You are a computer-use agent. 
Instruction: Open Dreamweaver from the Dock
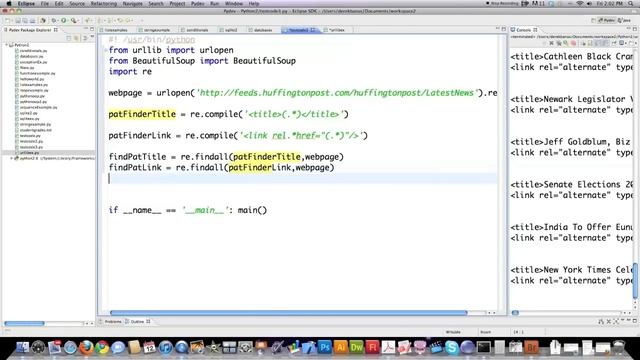(356, 347)
